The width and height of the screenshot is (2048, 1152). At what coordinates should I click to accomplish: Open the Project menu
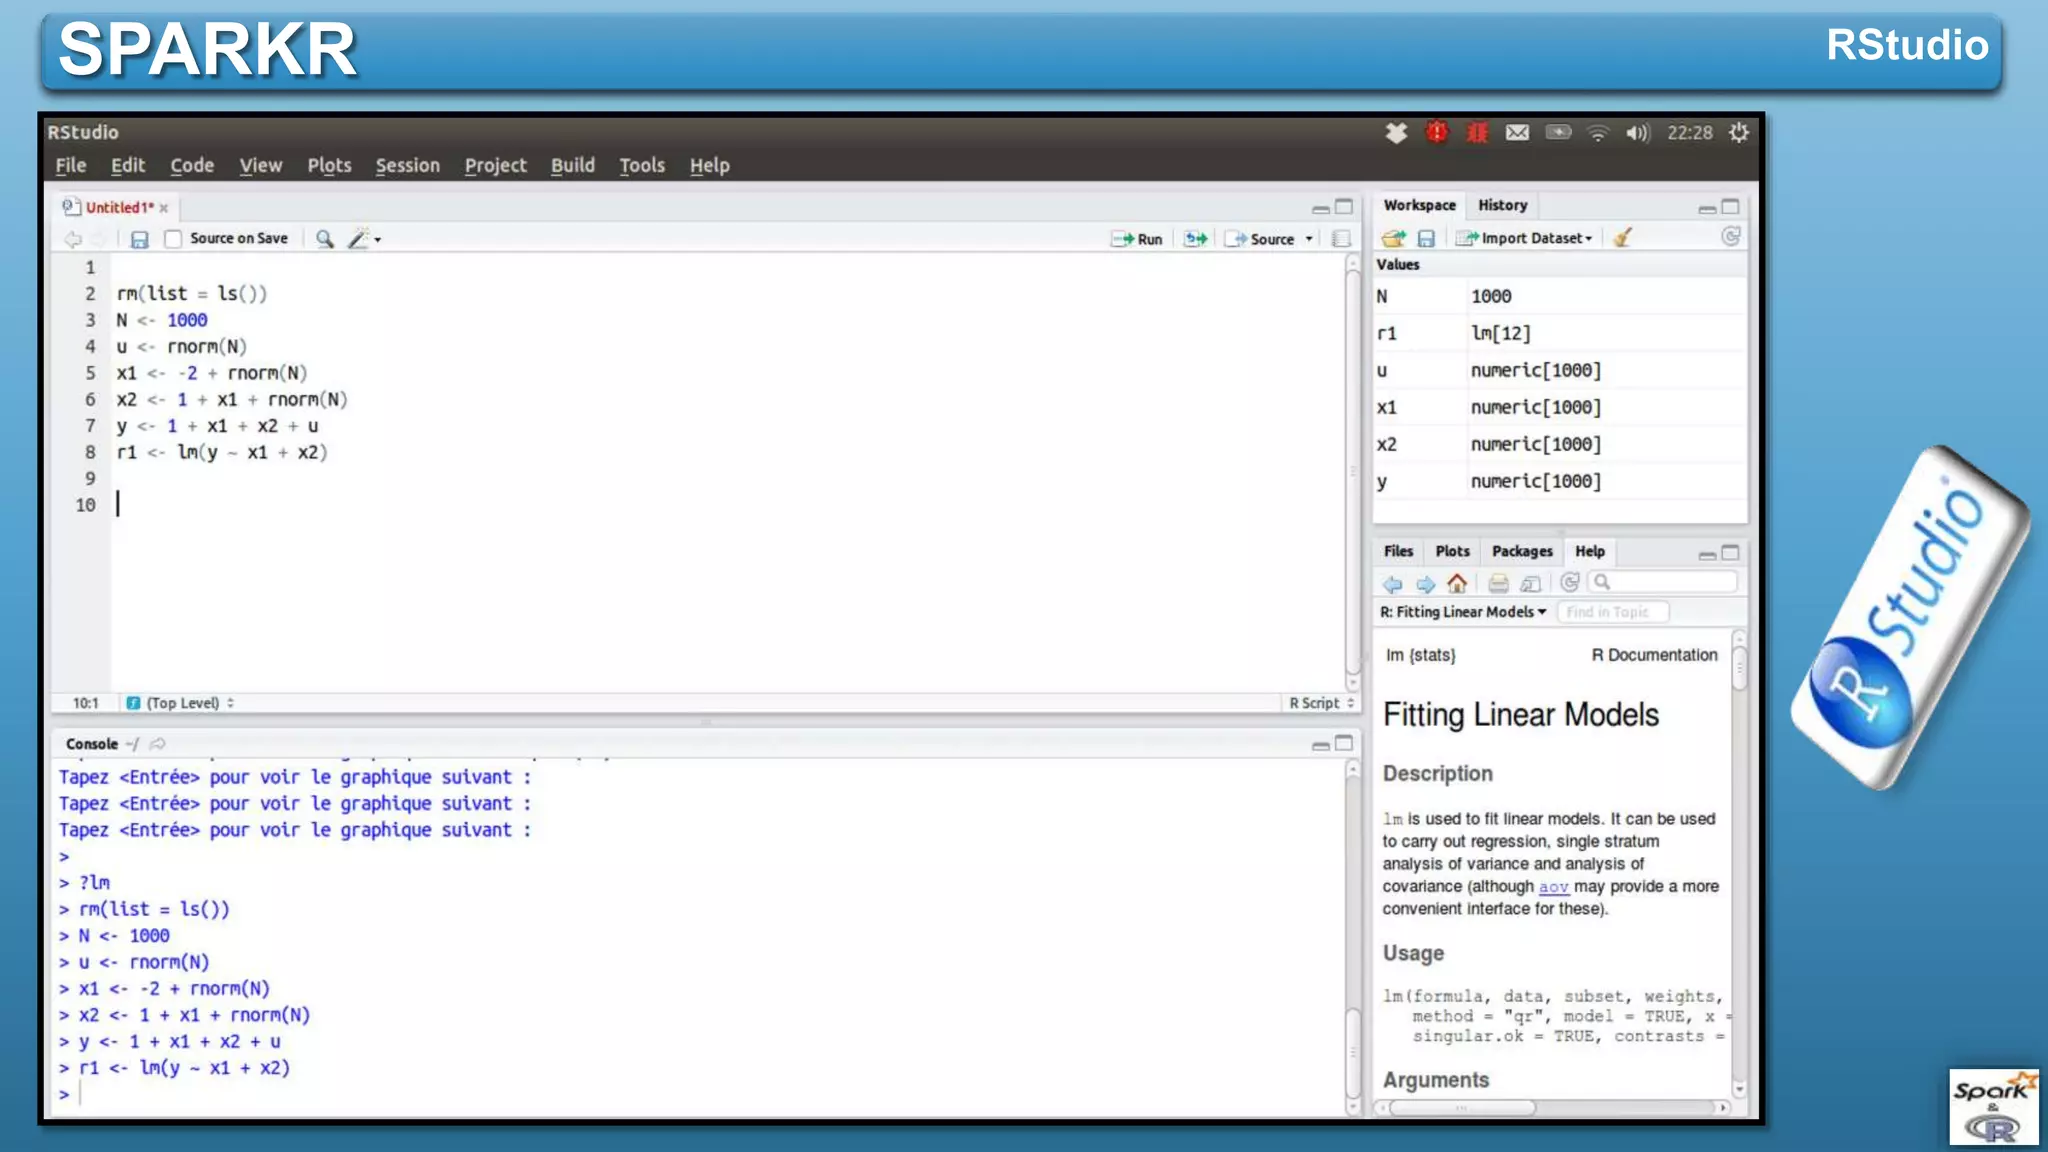[495, 165]
